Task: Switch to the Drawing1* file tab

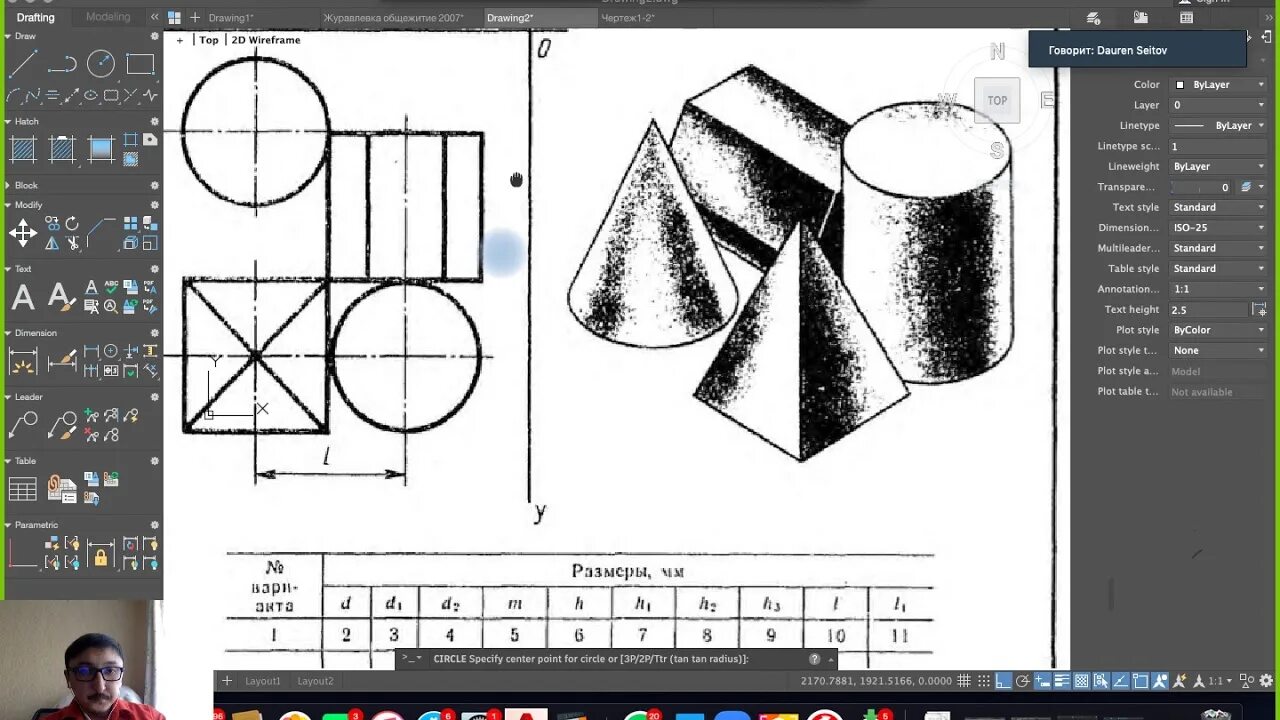Action: click(x=231, y=18)
